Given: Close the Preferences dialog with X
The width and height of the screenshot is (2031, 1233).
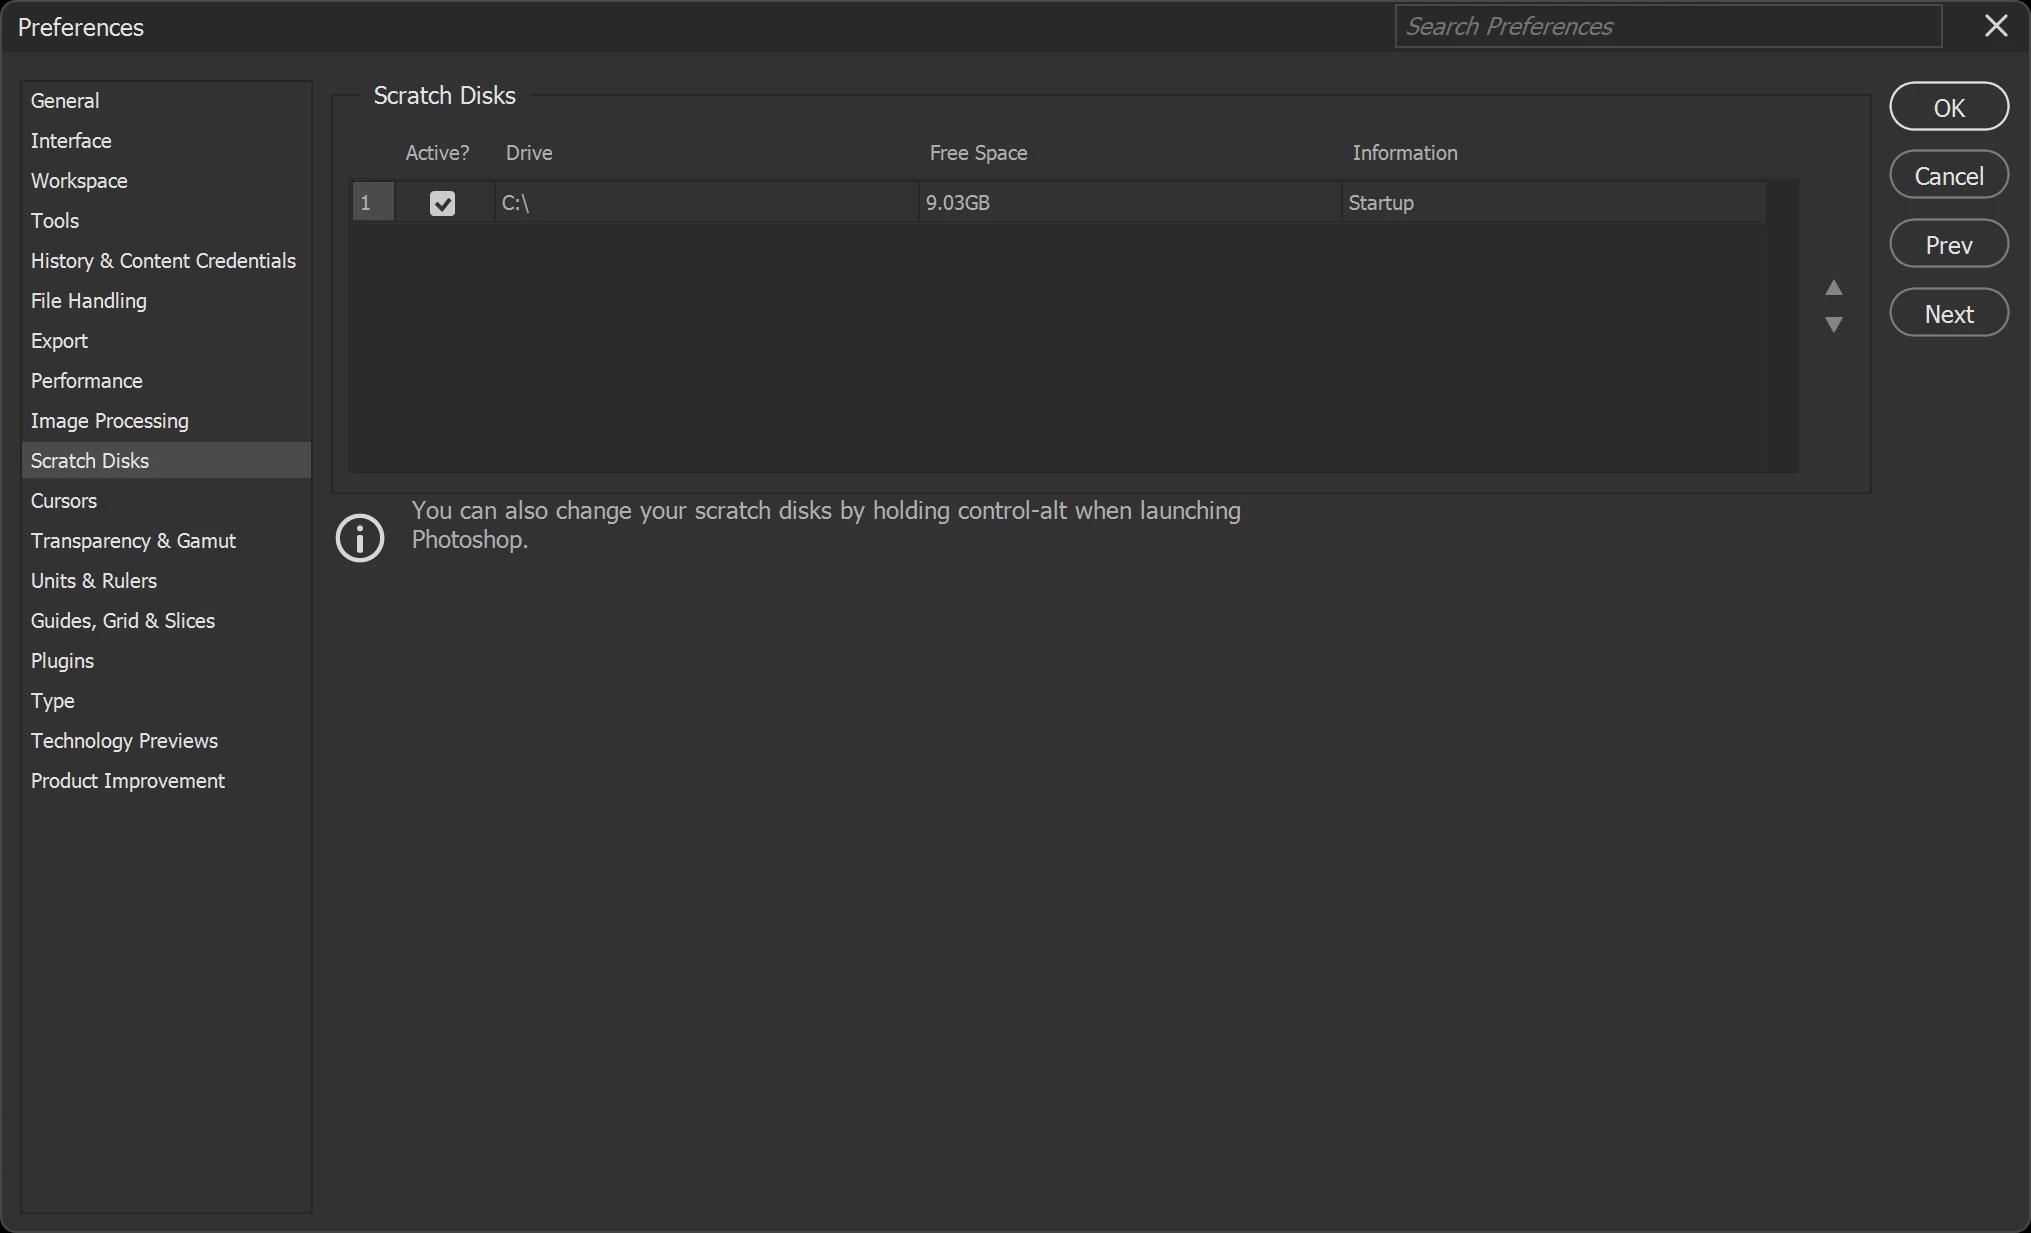Looking at the screenshot, I should (x=1995, y=26).
